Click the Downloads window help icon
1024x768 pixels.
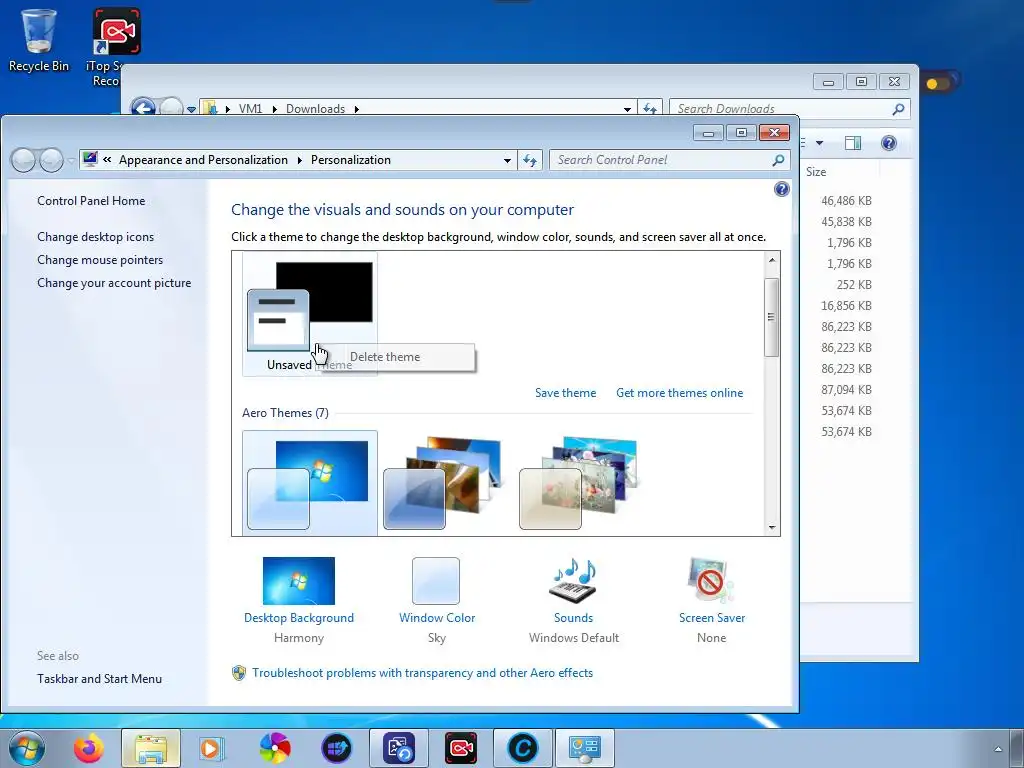[889, 143]
